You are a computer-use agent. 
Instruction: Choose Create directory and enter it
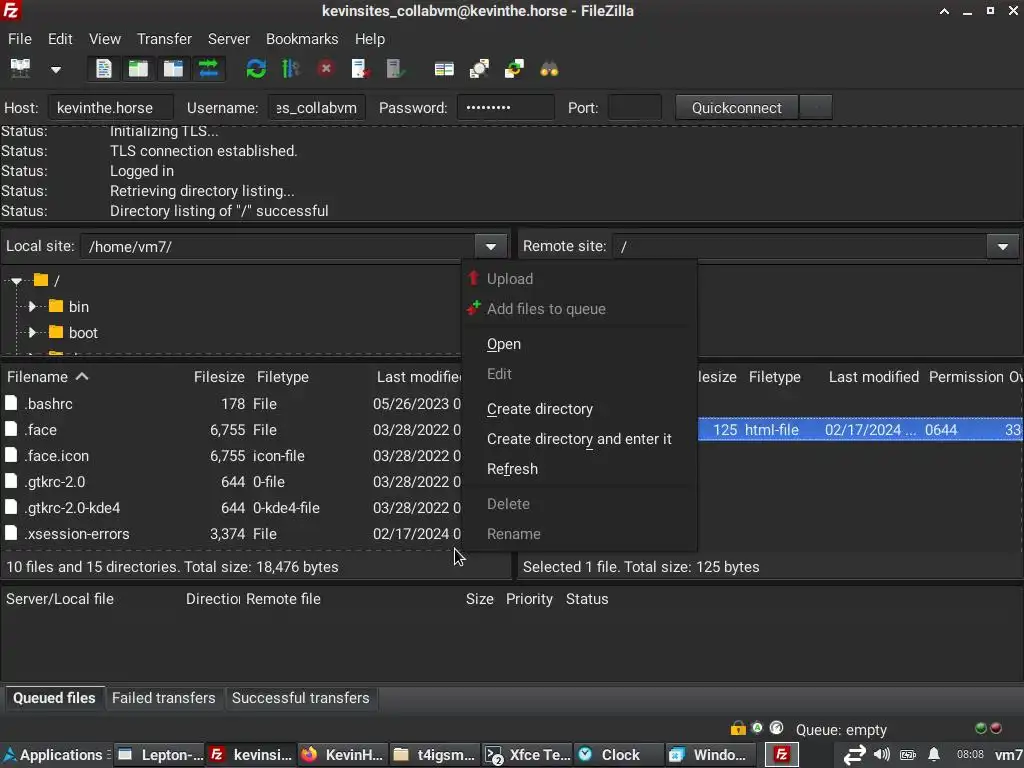click(579, 439)
